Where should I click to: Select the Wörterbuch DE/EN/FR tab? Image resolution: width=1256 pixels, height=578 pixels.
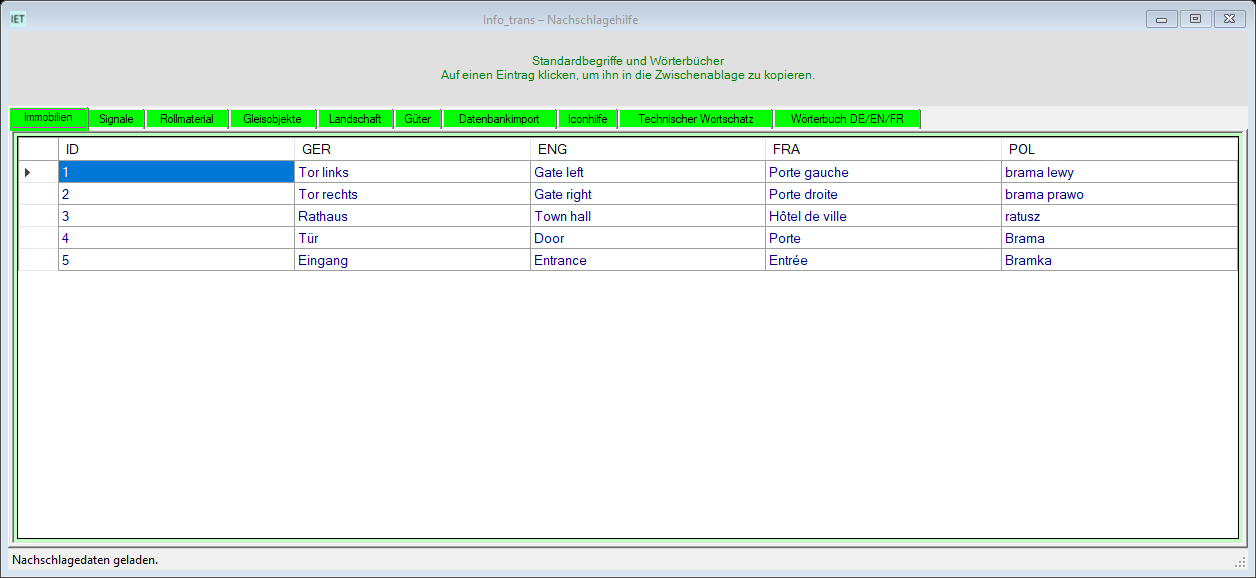[847, 119]
